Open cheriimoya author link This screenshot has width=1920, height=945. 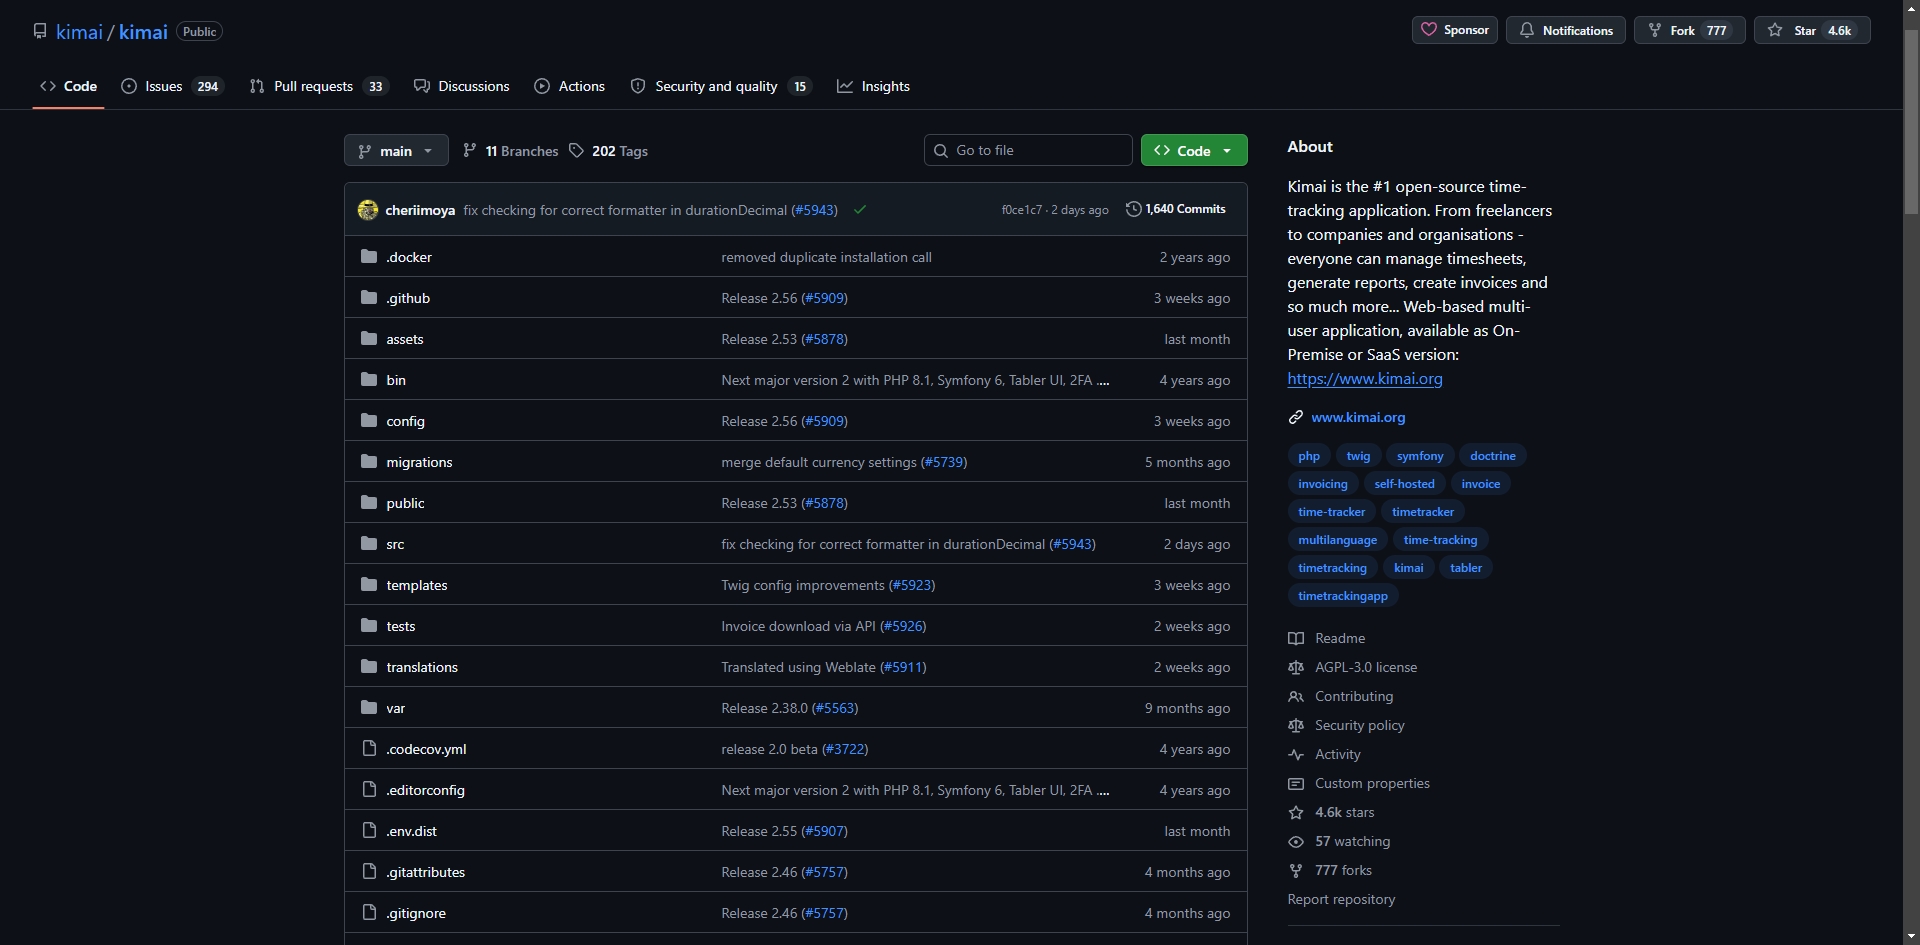420,210
